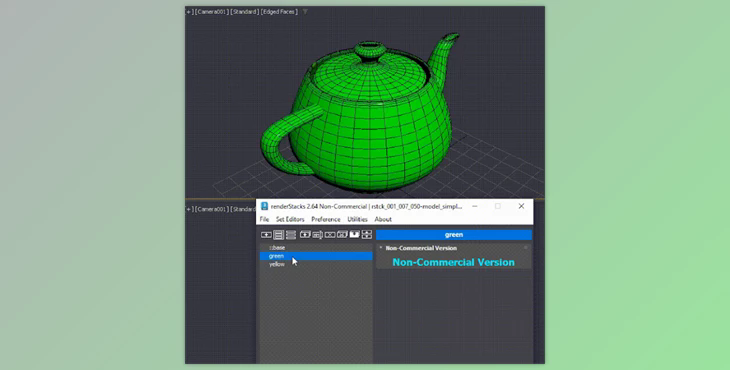This screenshot has height=370, width=730.
Task: Open the Preference menu
Action: (x=326, y=219)
